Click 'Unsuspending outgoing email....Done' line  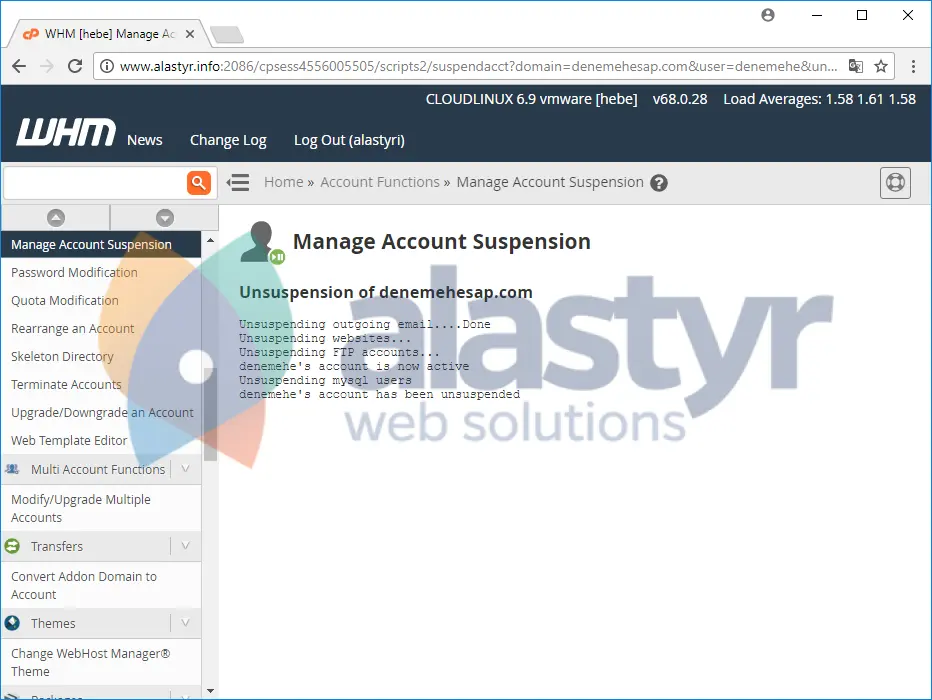tap(364, 324)
